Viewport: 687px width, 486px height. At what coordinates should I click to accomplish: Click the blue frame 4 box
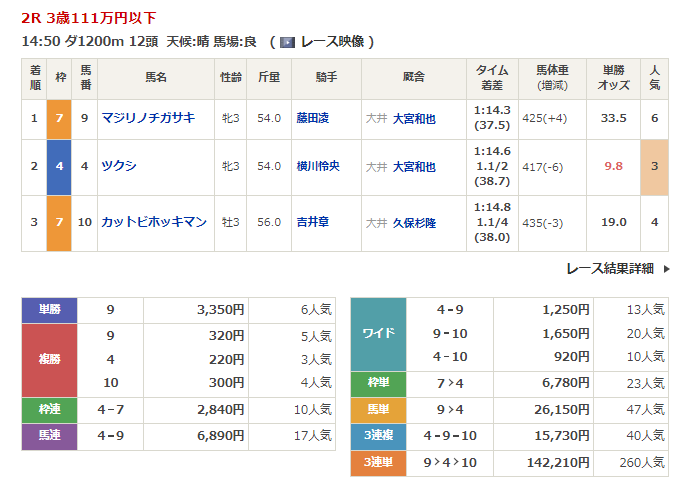(59, 166)
